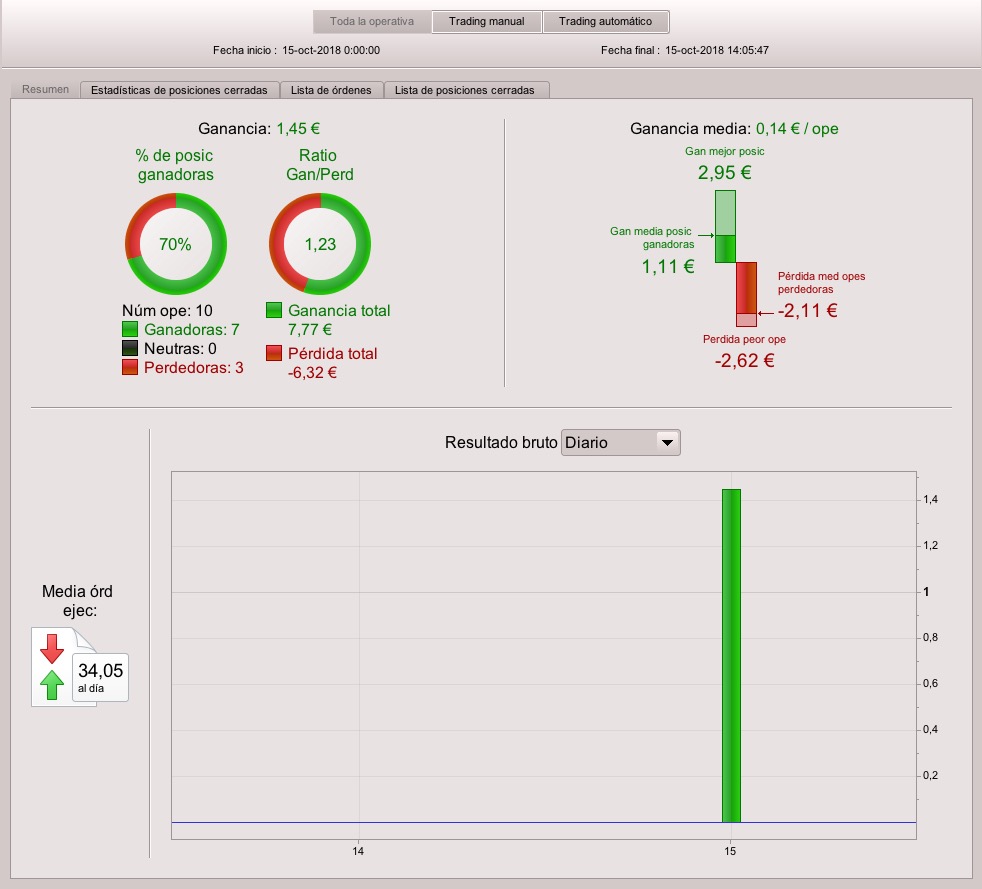Click the Ganadoras: 7 label

click(x=192, y=329)
